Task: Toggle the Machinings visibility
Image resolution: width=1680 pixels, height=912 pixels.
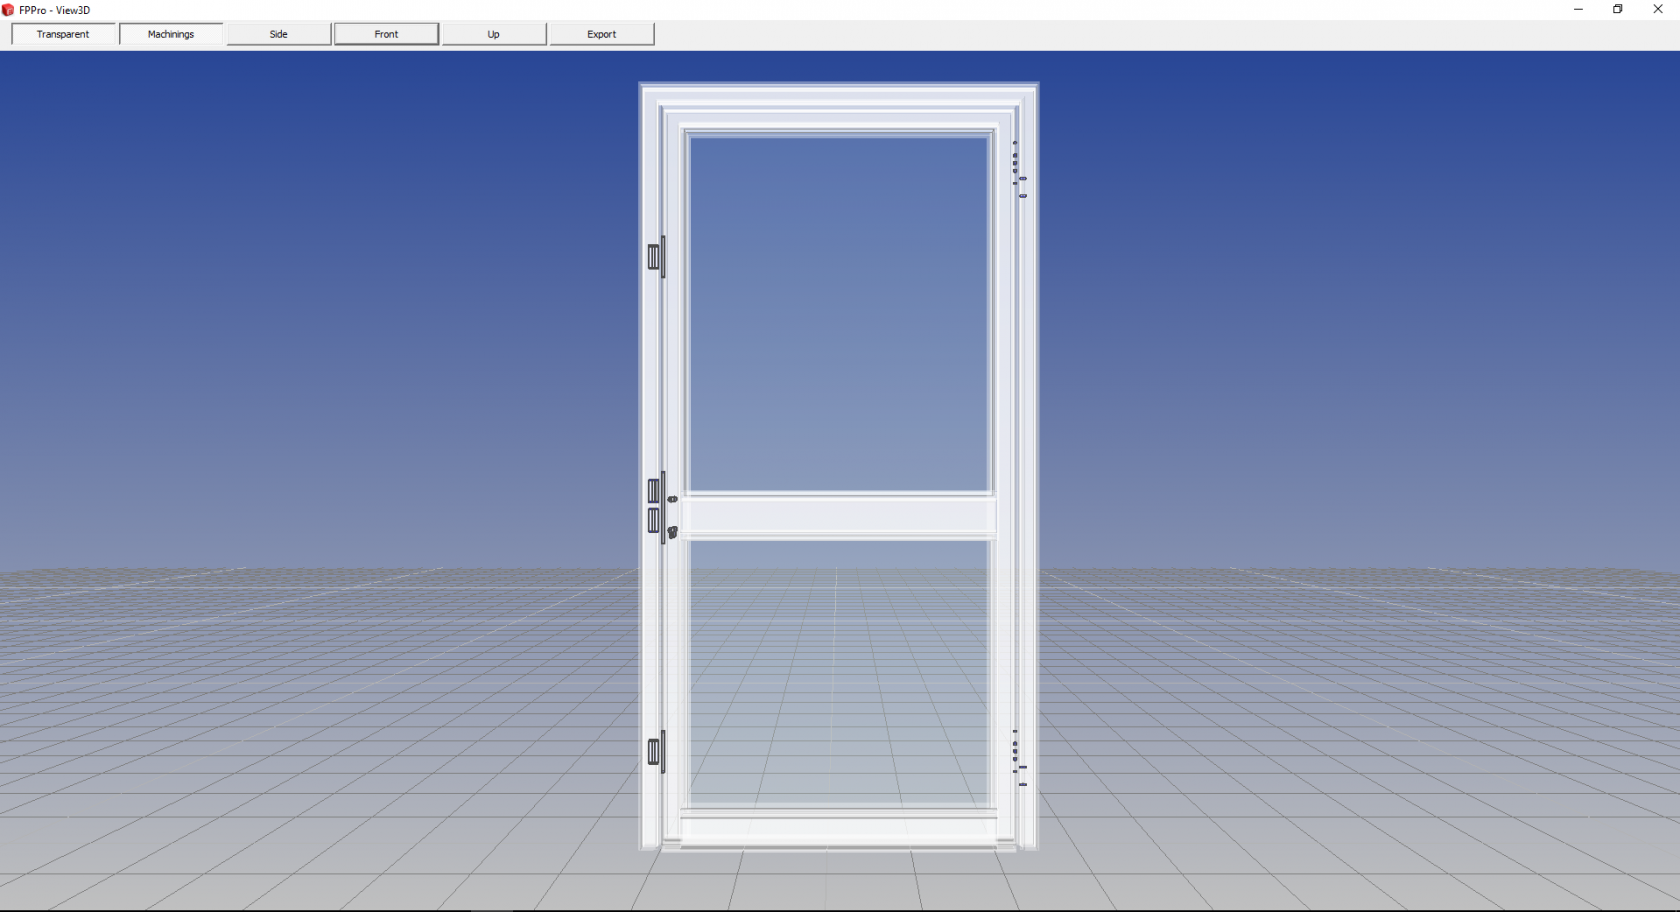Action: click(170, 33)
